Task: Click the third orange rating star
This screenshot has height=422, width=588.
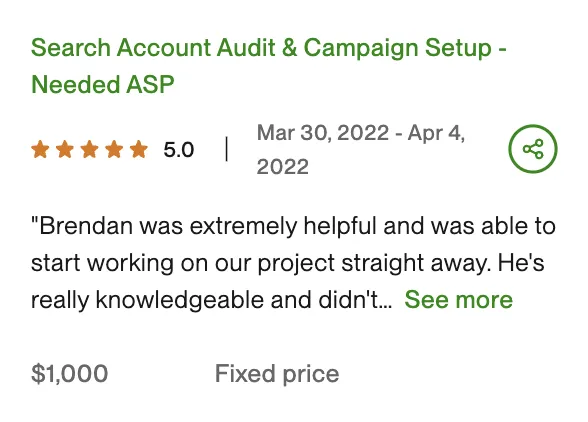Action: [x=90, y=149]
